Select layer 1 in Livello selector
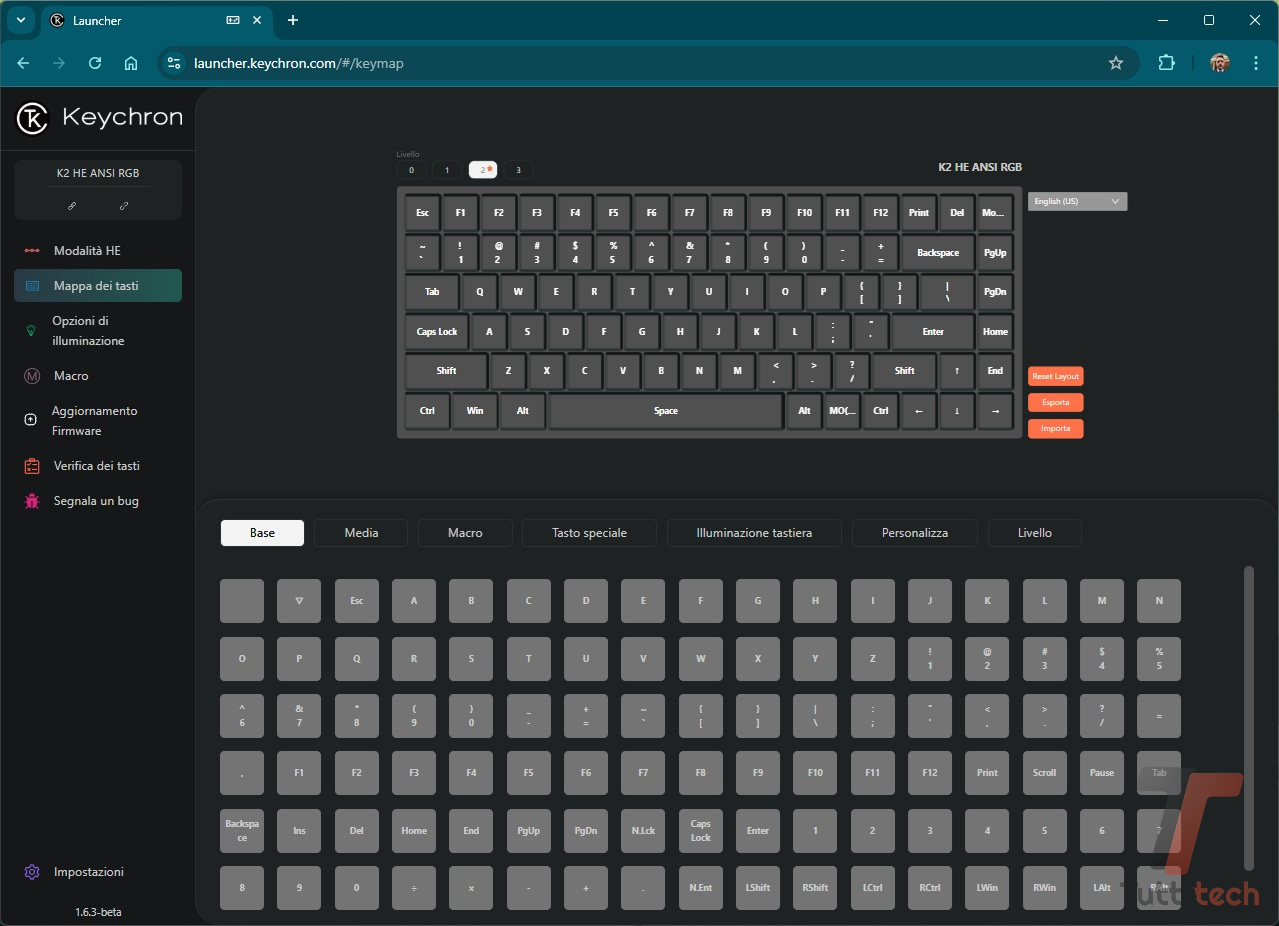Screen dimensions: 1279x926 (x=447, y=170)
